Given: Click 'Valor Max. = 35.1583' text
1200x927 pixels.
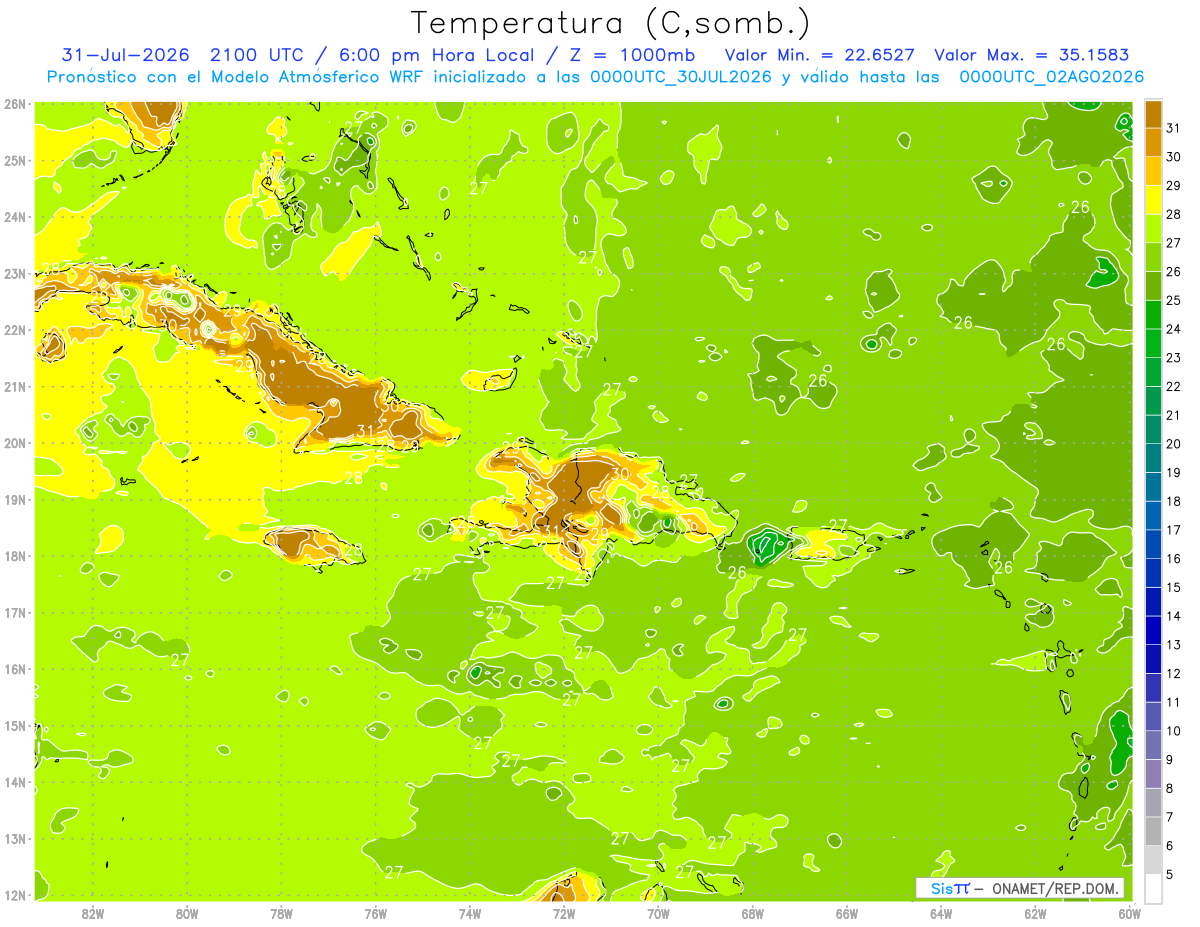Looking at the screenshot, I should pyautogui.click(x=1032, y=55).
